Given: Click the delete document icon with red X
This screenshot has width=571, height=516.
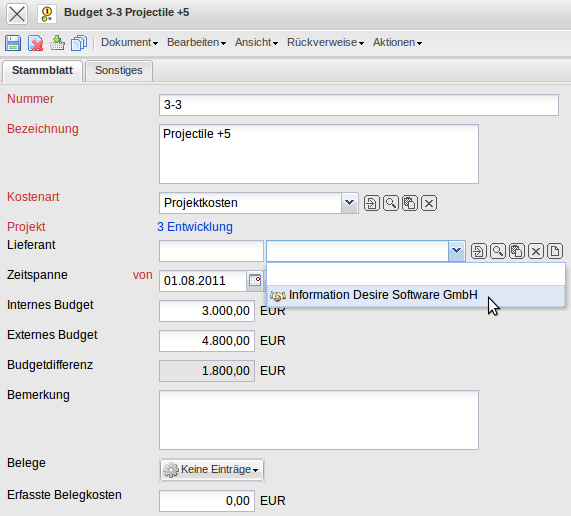Looking at the screenshot, I should click(x=35, y=43).
